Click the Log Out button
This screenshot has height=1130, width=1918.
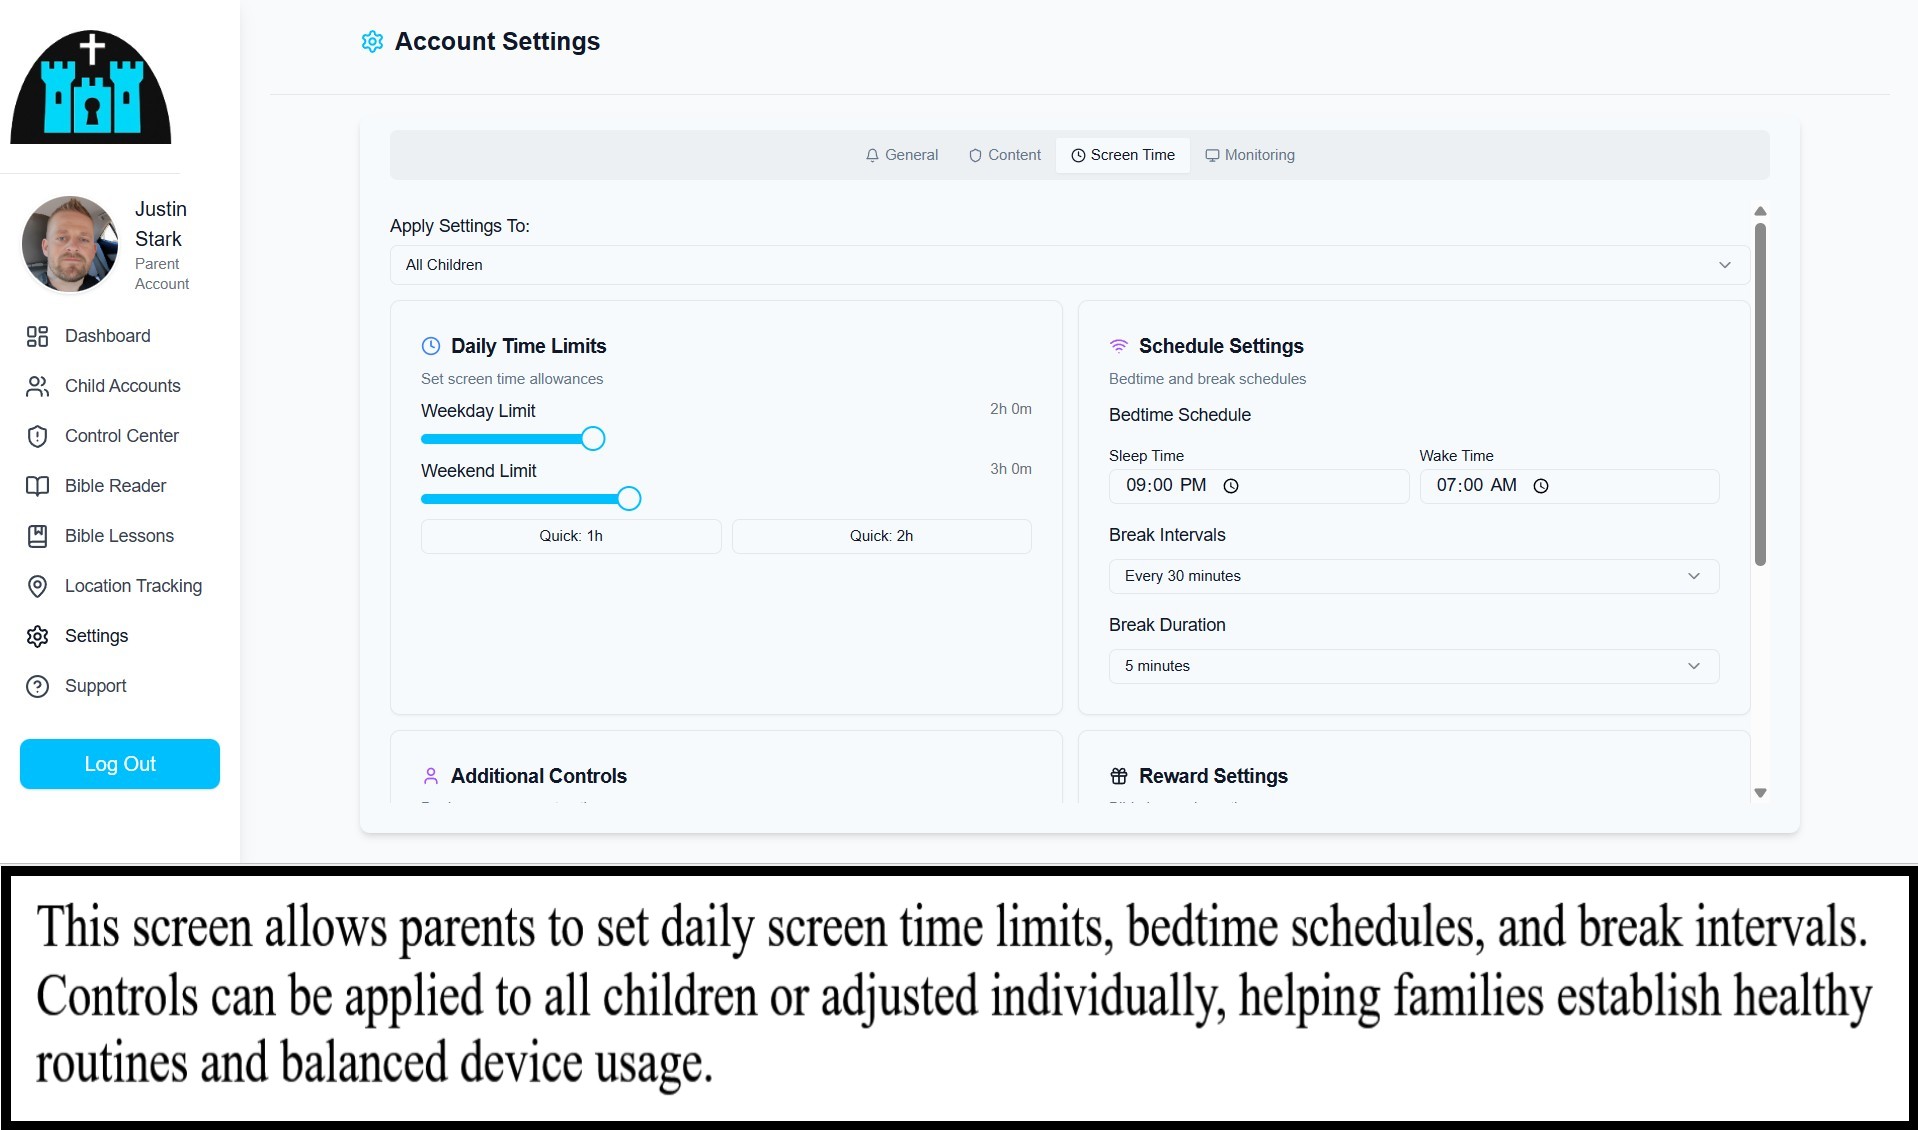(x=120, y=764)
